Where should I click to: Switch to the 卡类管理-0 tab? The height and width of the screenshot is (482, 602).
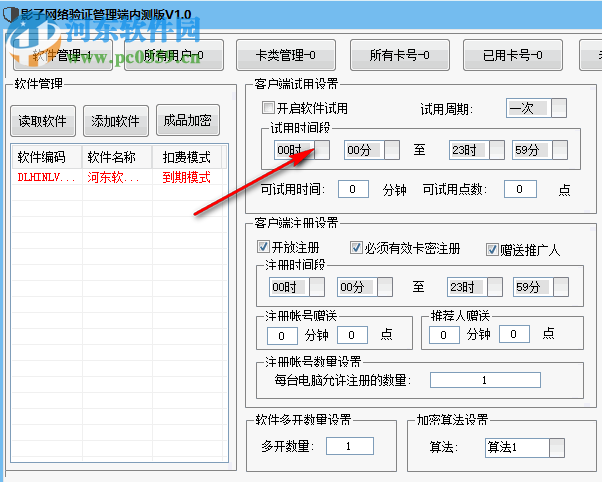tap(286, 55)
